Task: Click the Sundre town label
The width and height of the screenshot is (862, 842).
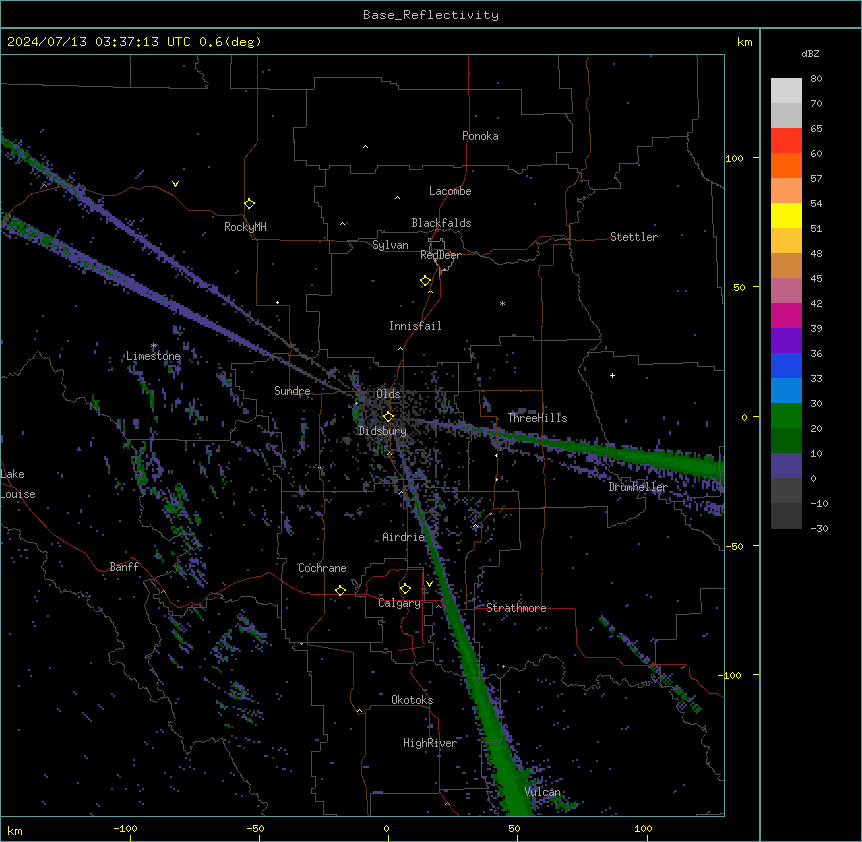Action: click(x=292, y=391)
